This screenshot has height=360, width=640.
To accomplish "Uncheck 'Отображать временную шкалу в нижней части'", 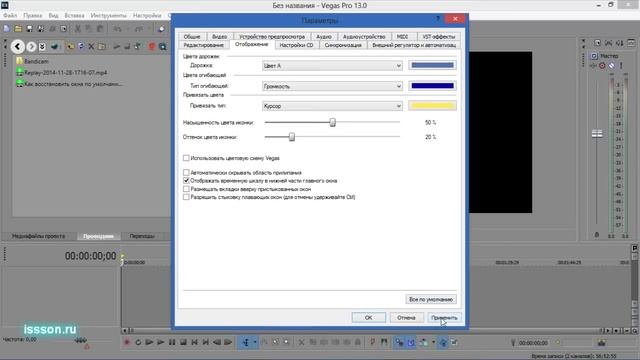I will tap(186, 180).
